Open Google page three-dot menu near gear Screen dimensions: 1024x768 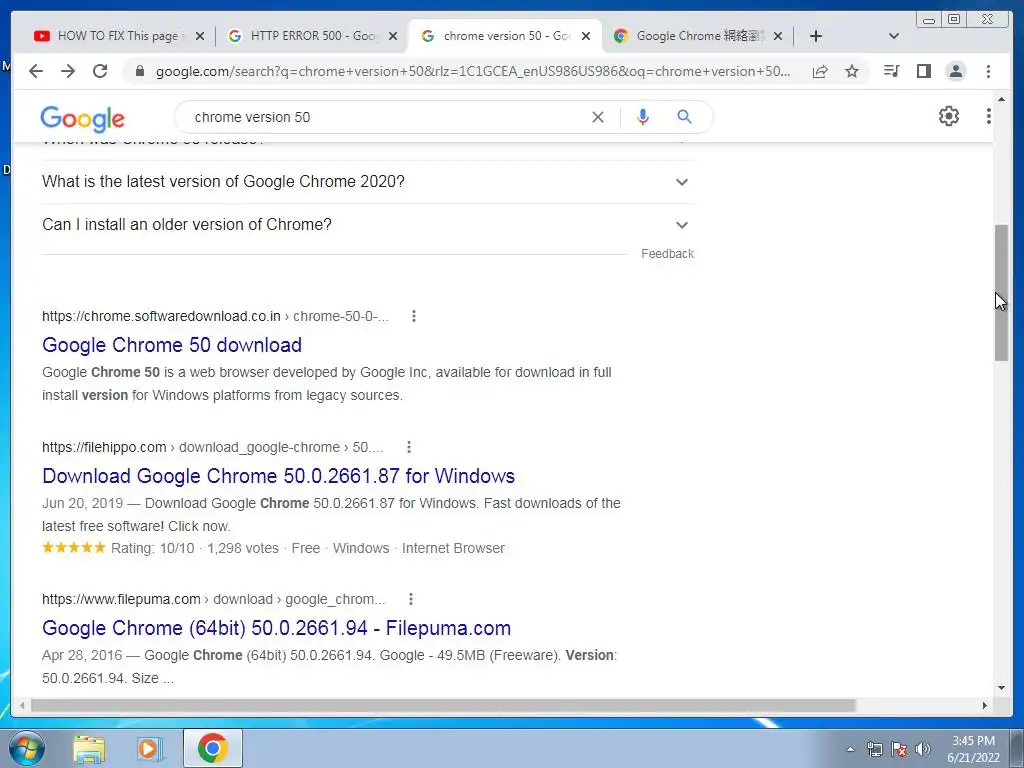coord(988,116)
